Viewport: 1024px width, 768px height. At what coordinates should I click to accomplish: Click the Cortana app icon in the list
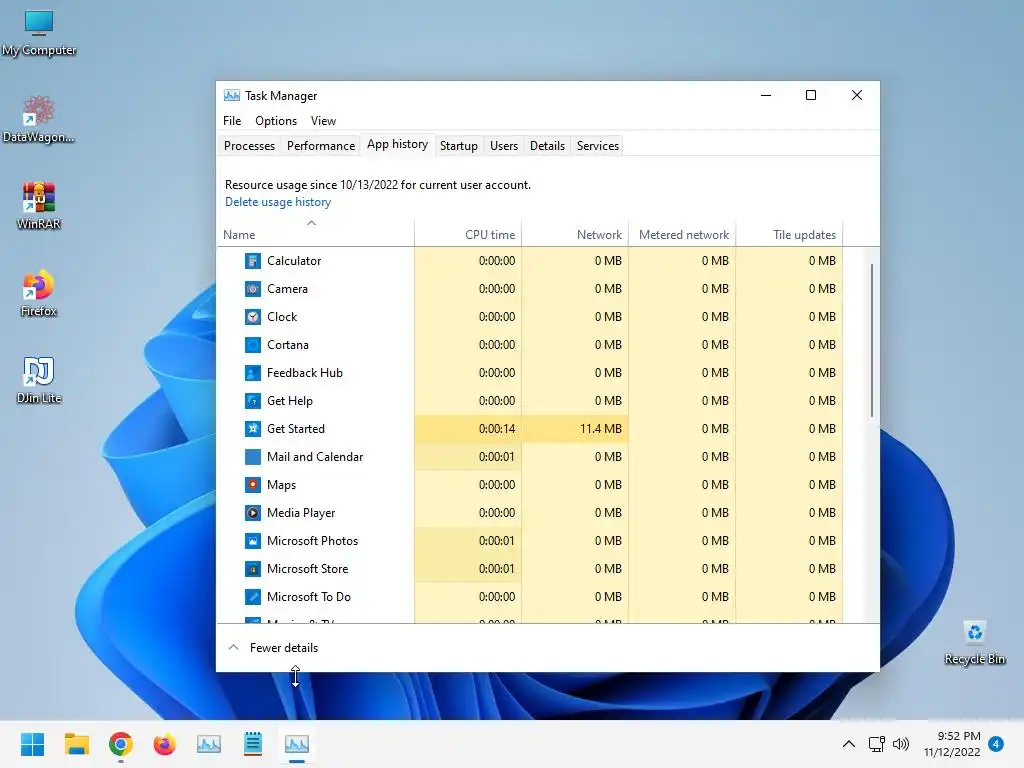[253, 345]
